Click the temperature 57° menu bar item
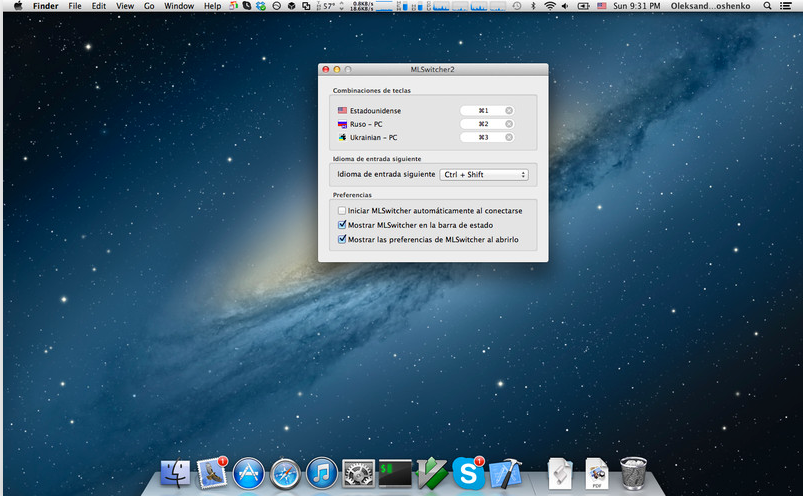The image size is (803, 496). coord(329,6)
